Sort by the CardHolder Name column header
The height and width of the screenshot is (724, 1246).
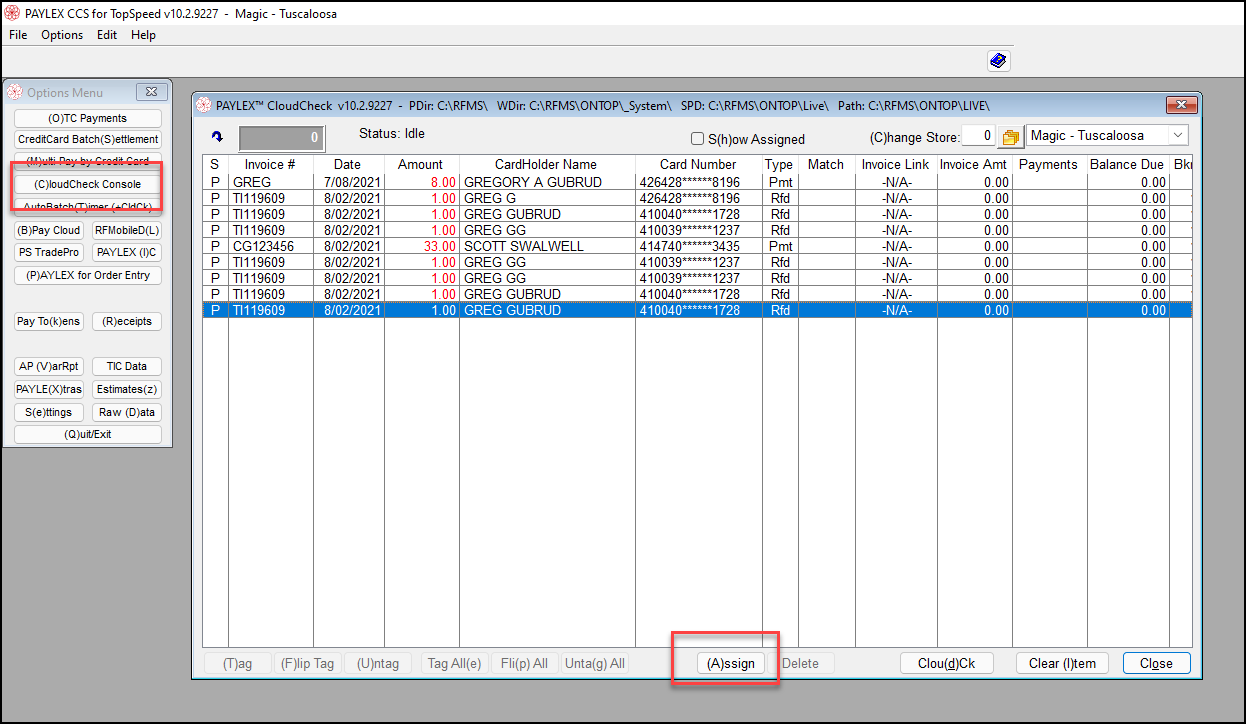click(546, 164)
